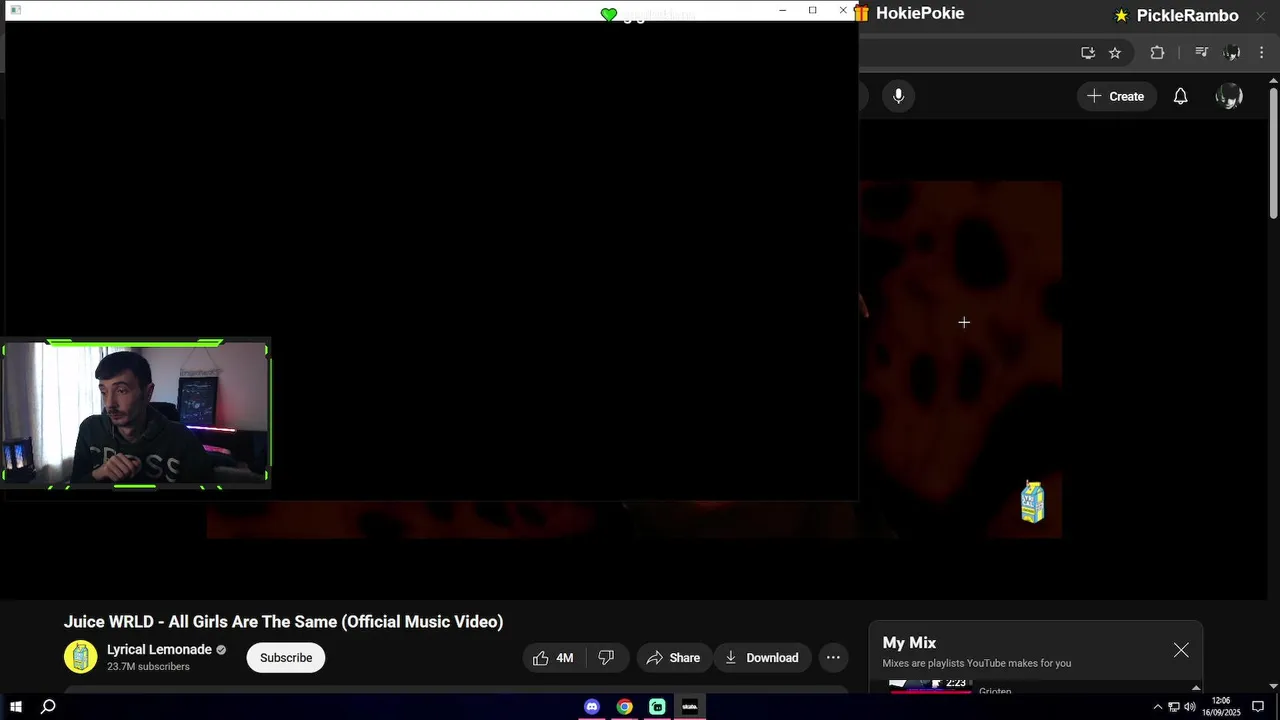Screen dimensions: 1280x720
Task: Open the media control icon in browser toolbar
Action: [x=1202, y=52]
